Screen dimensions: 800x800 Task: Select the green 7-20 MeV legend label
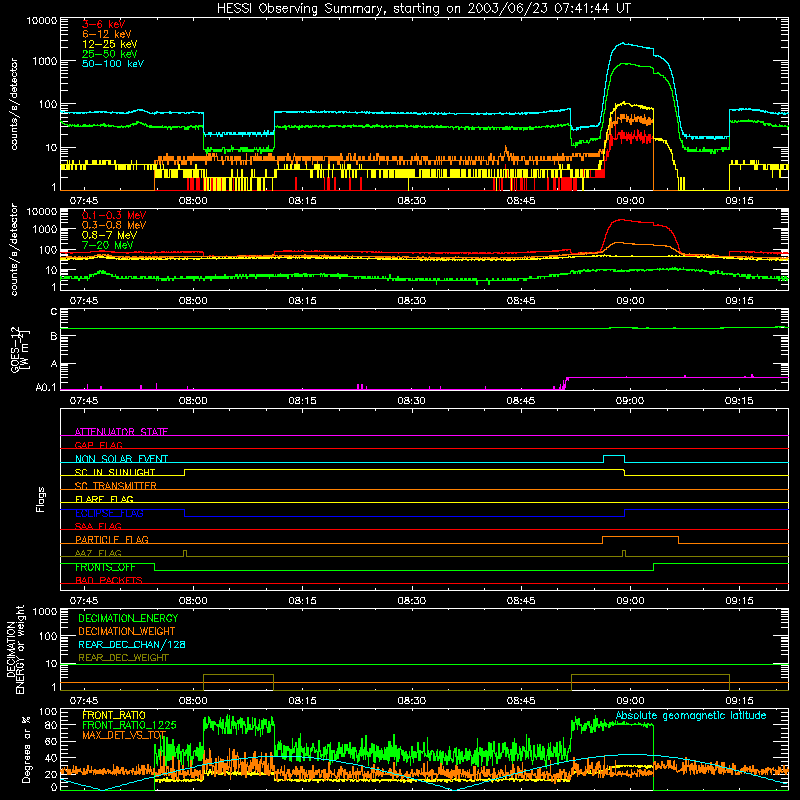click(107, 245)
